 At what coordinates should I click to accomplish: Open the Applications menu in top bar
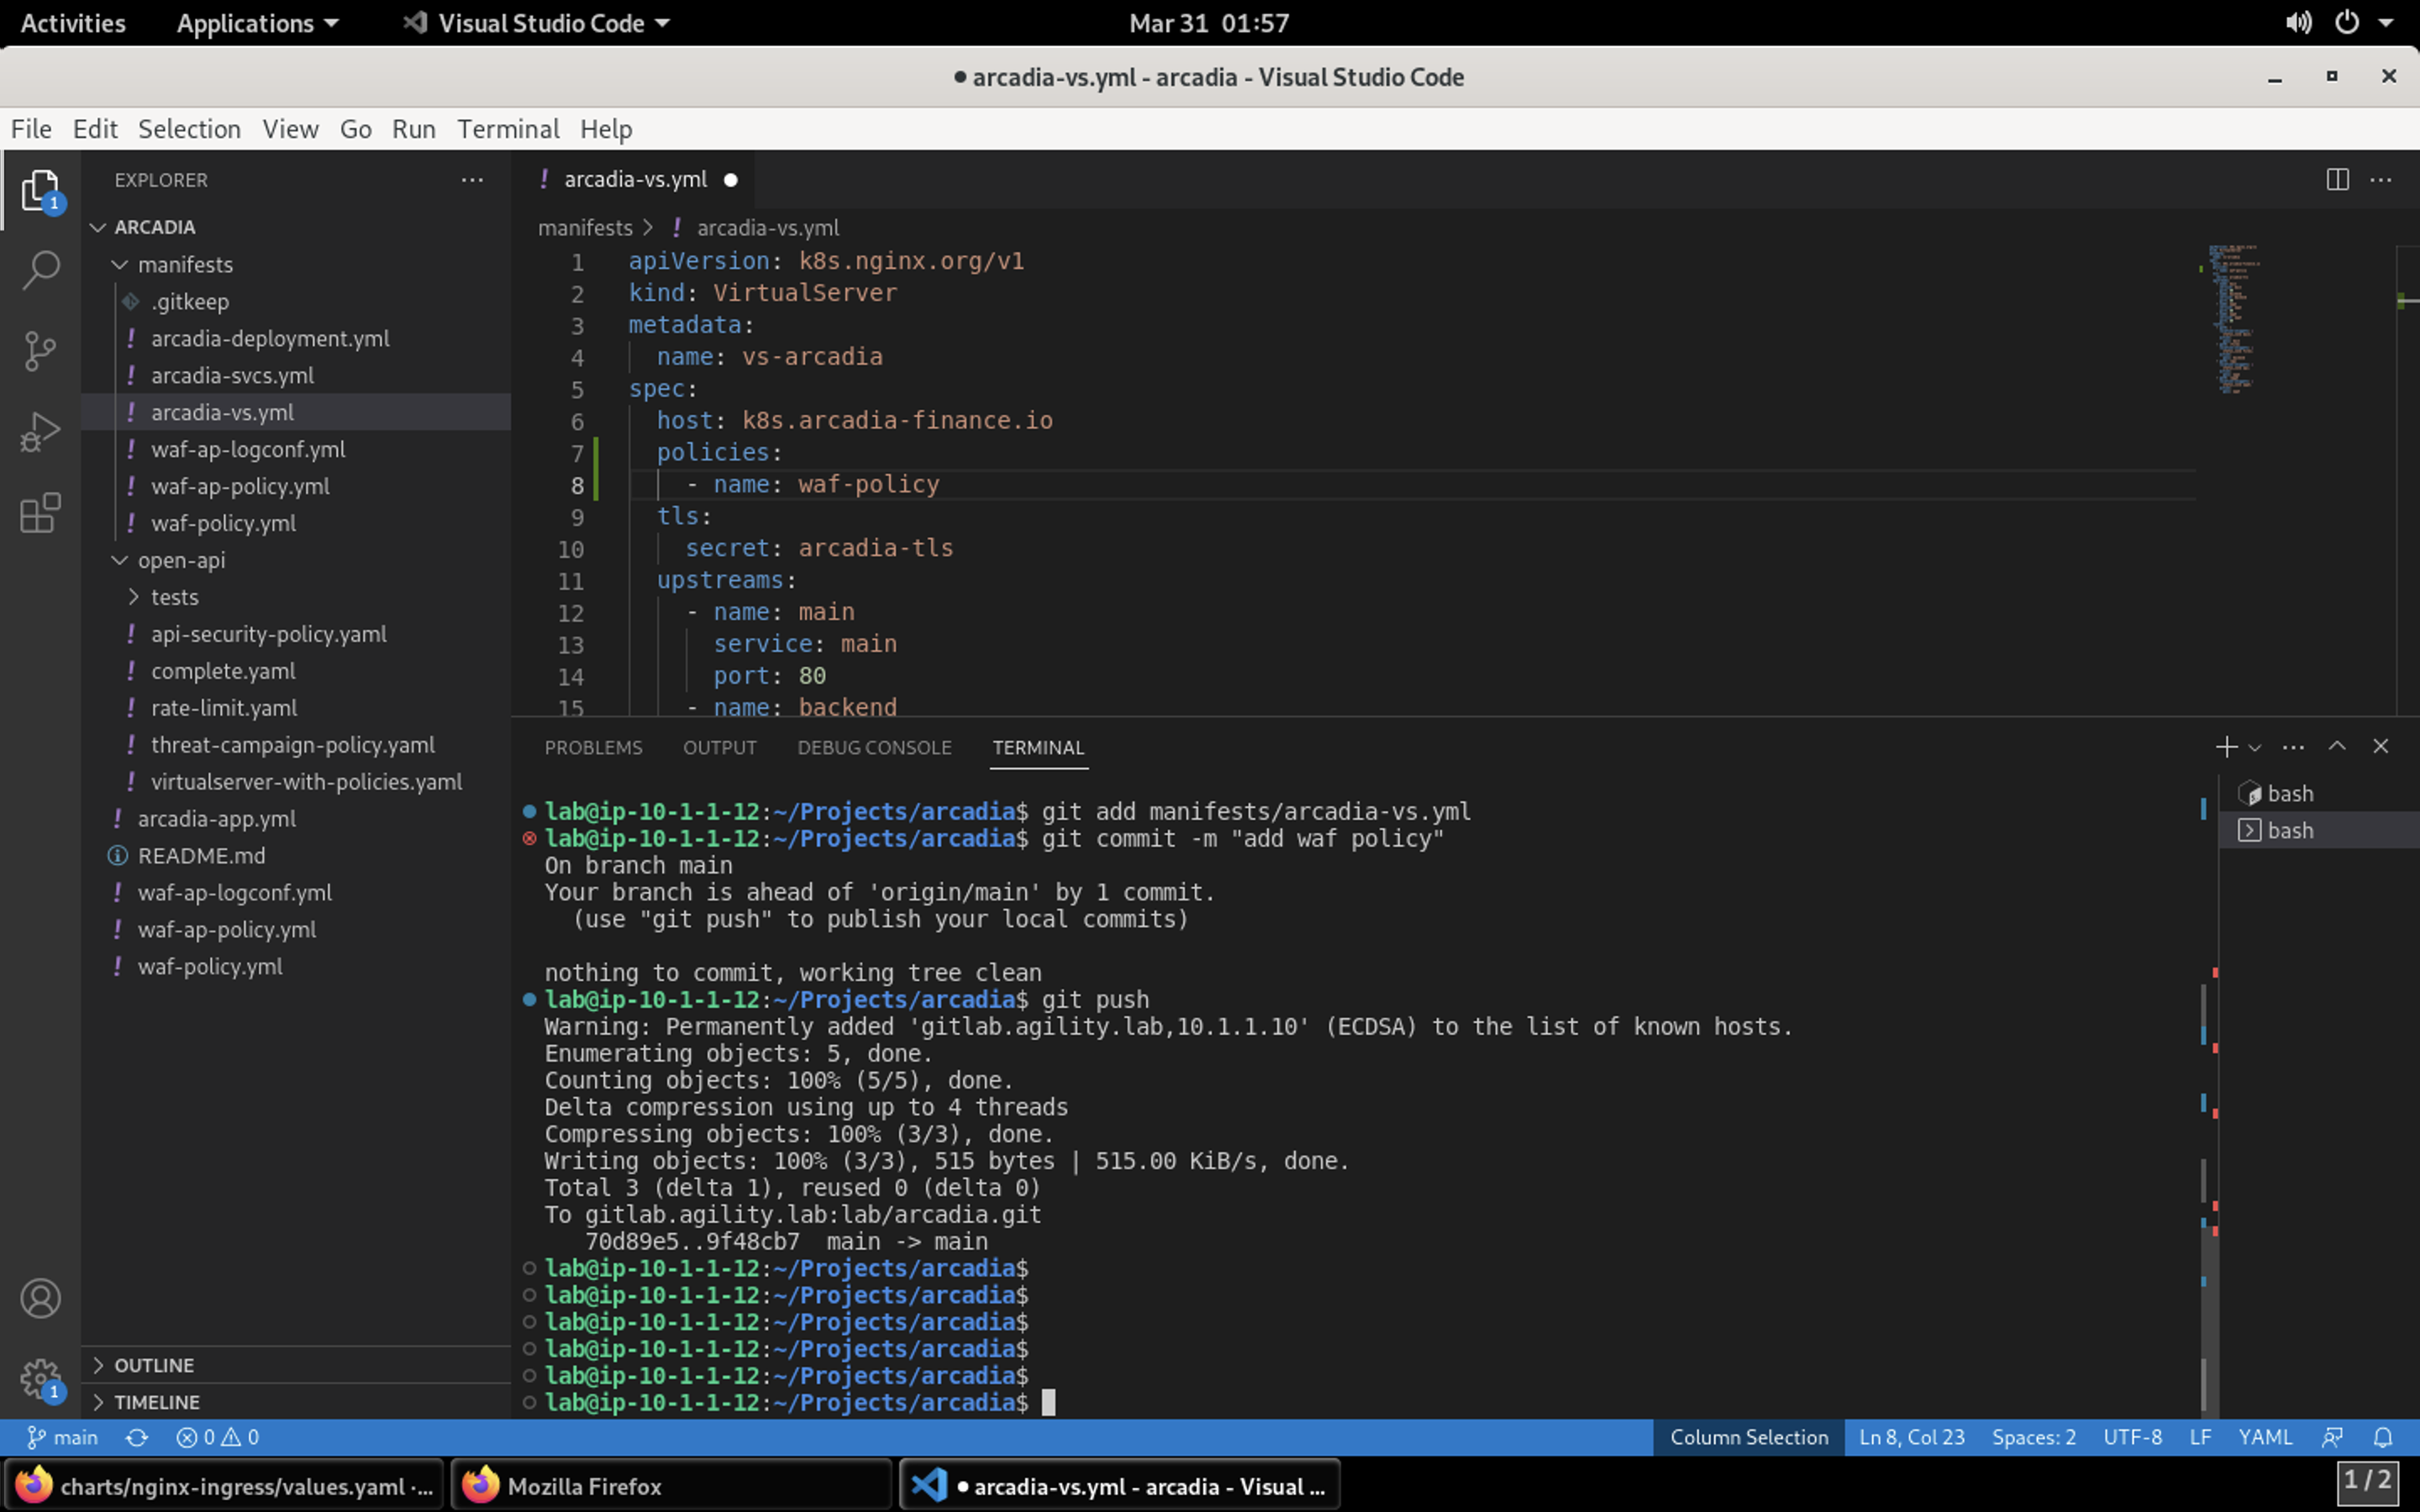(x=257, y=23)
